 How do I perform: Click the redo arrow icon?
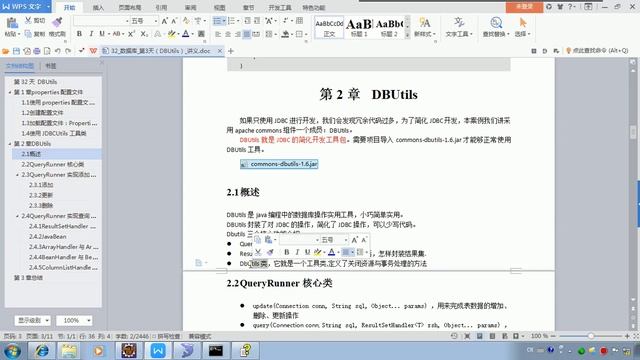tap(68, 51)
